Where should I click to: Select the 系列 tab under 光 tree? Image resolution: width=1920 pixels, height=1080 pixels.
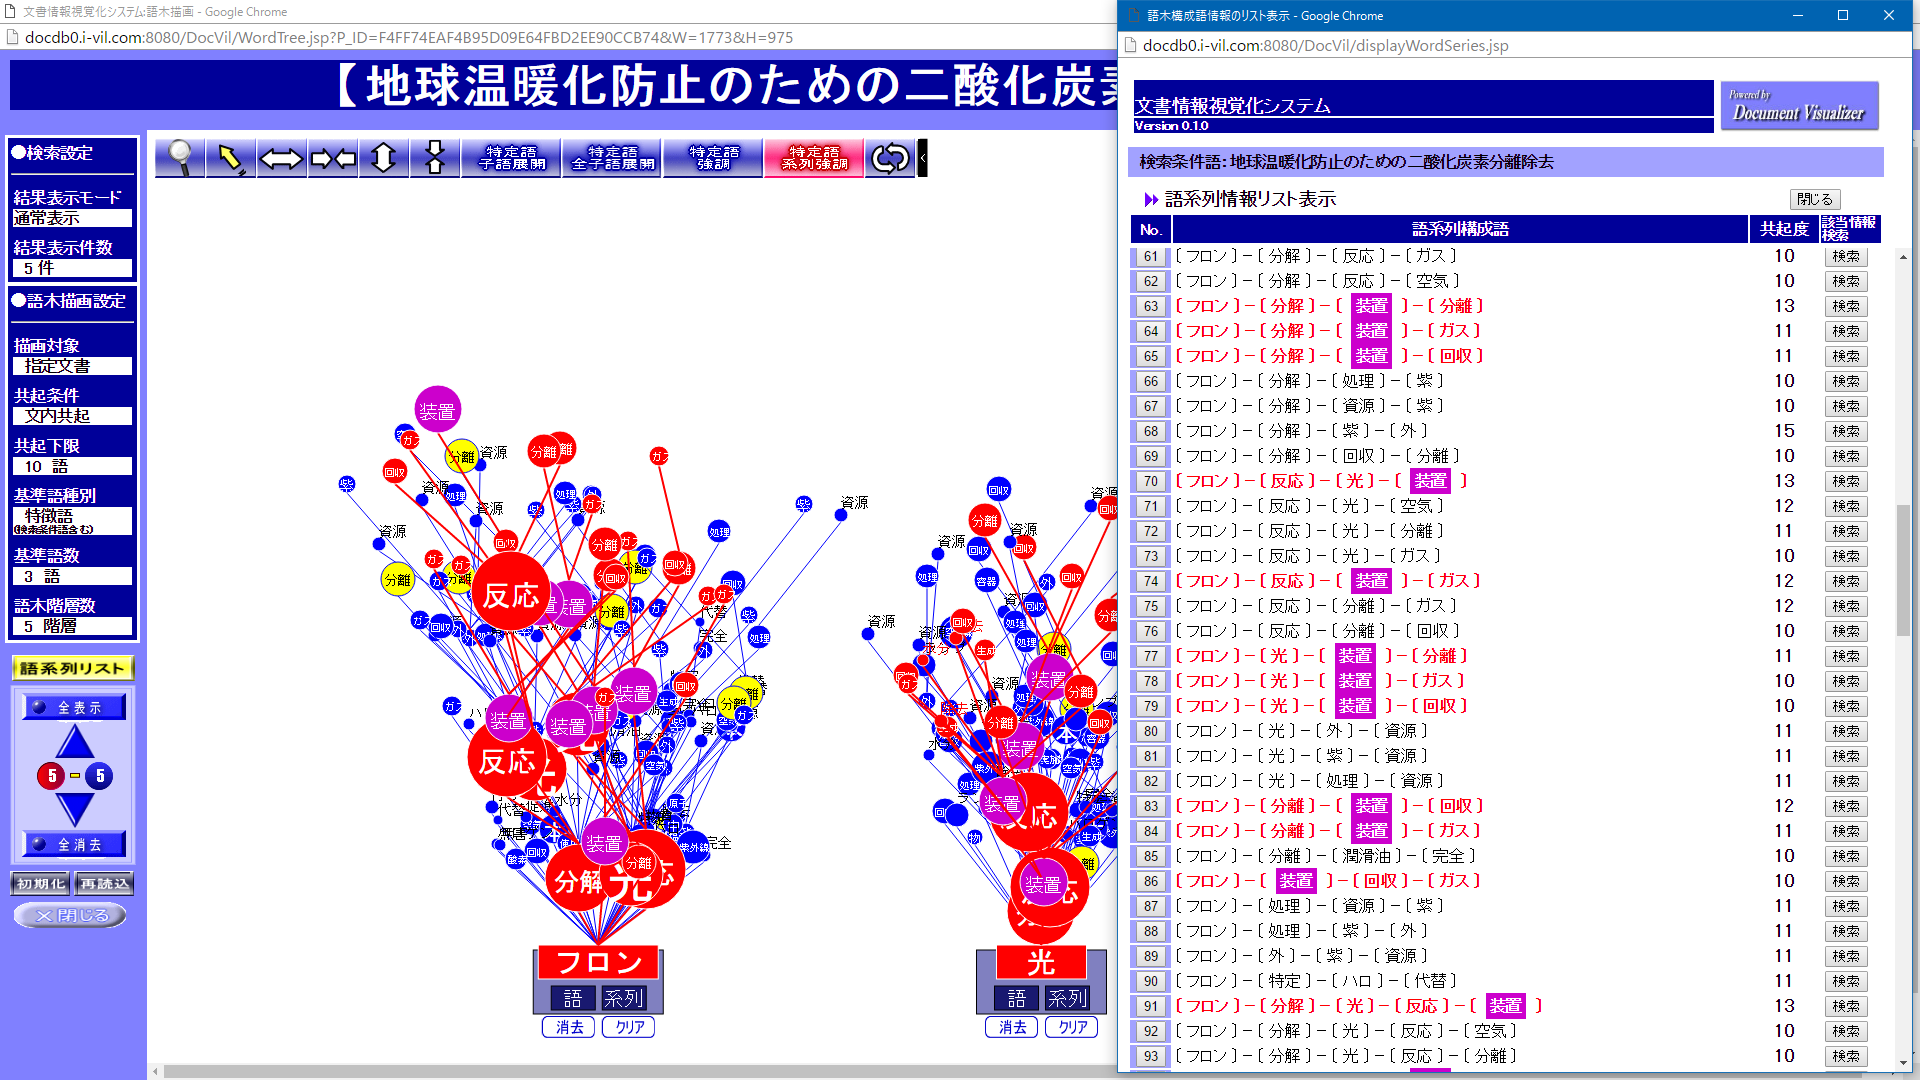point(1066,998)
